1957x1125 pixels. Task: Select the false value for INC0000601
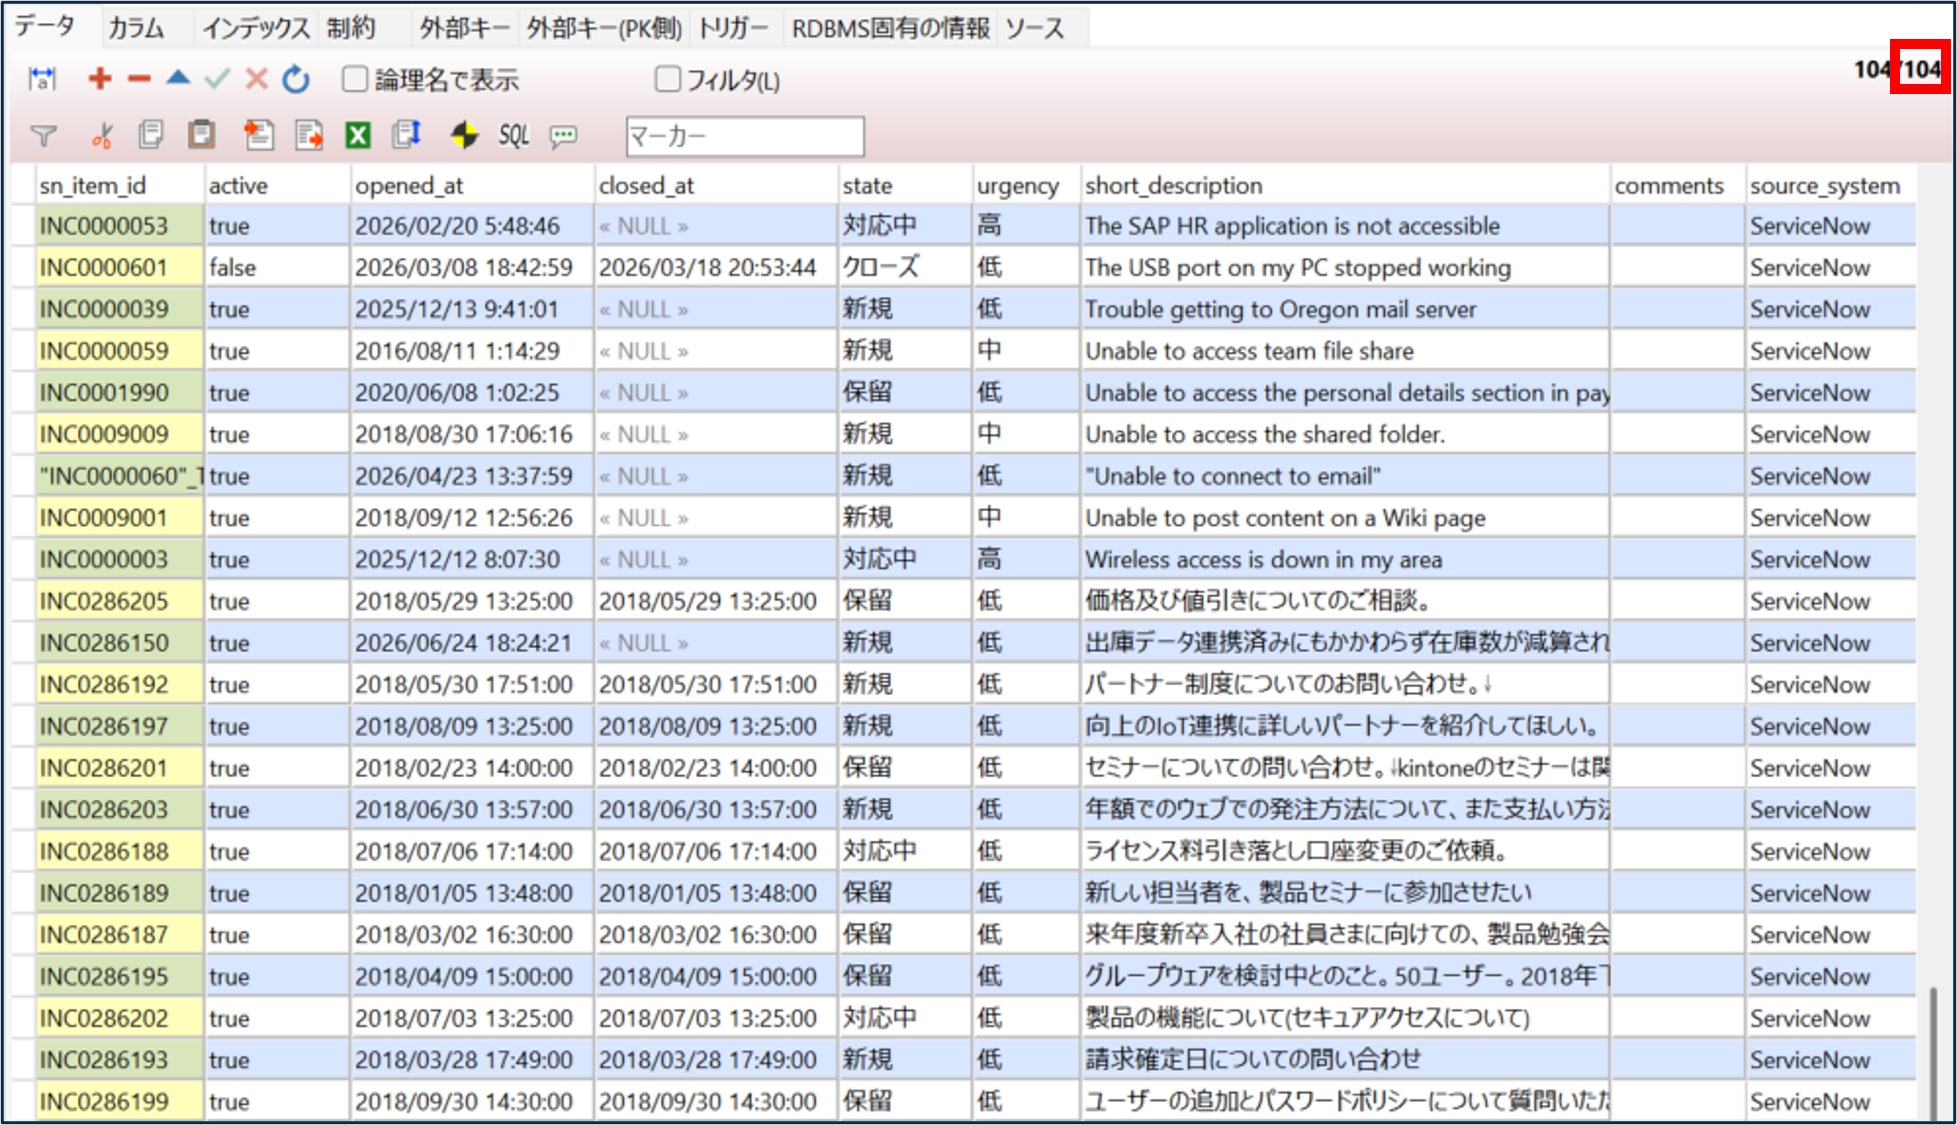pos(277,268)
